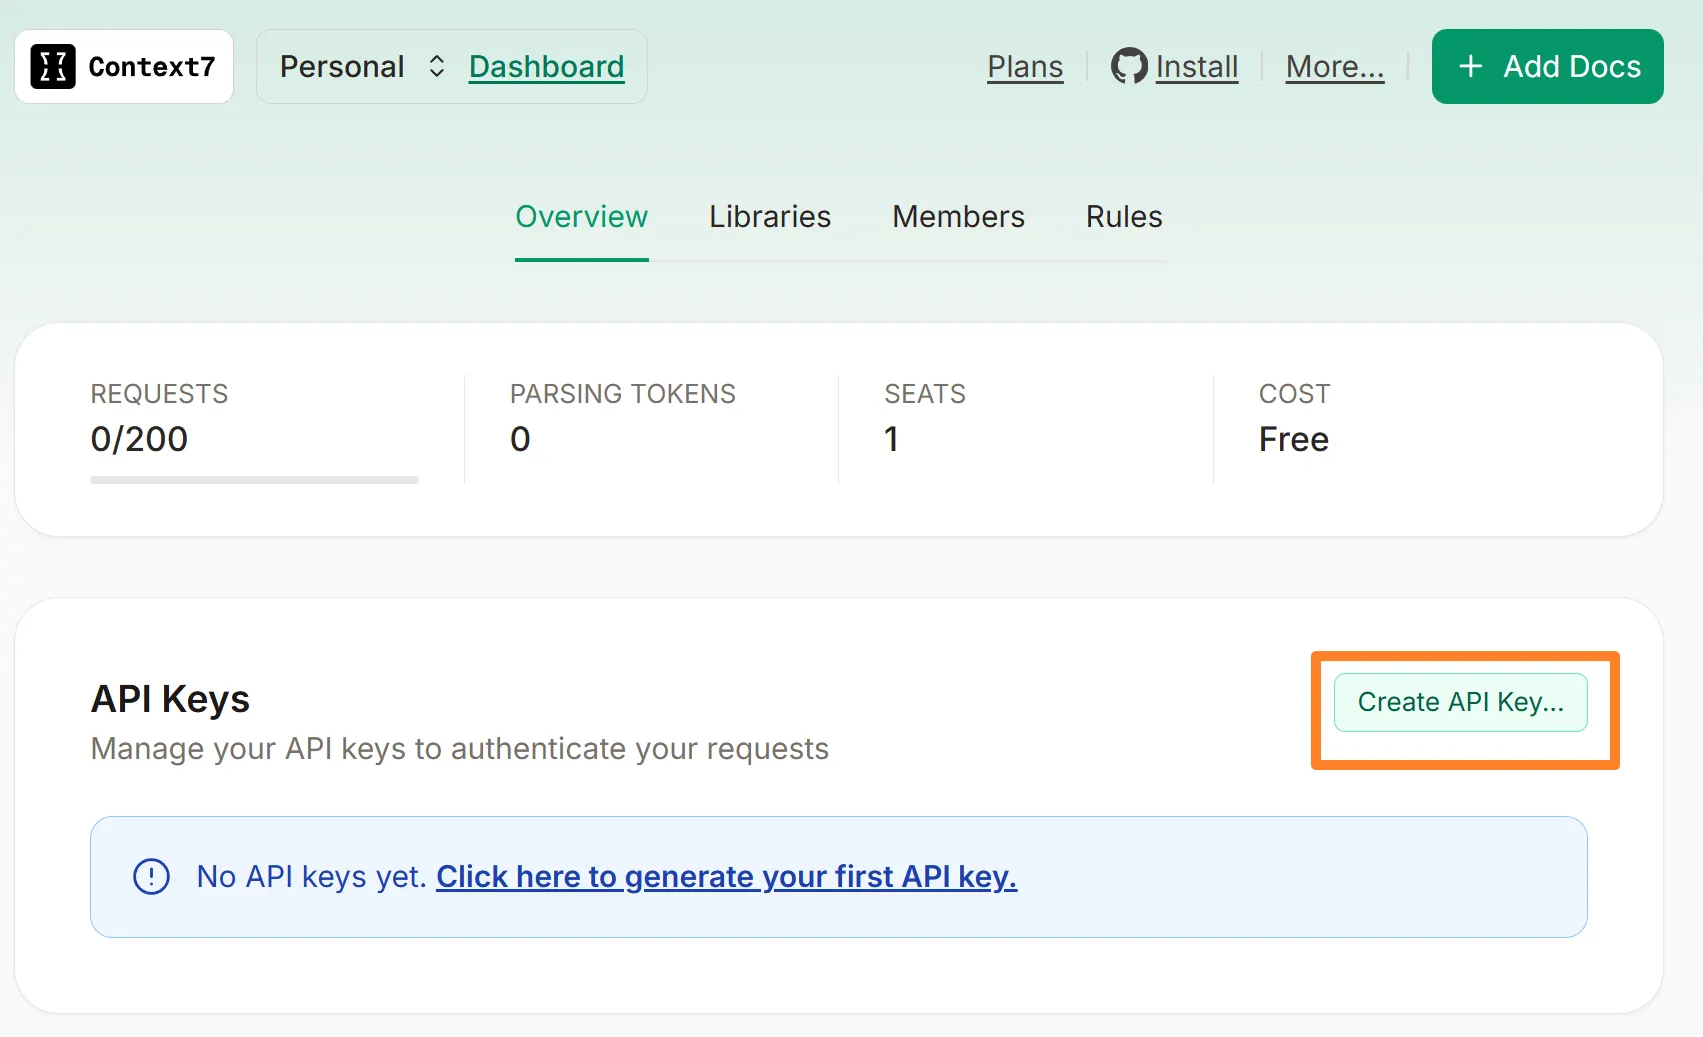Click the up-down chevron next to Personal
The image size is (1703, 1037).
pos(437,67)
